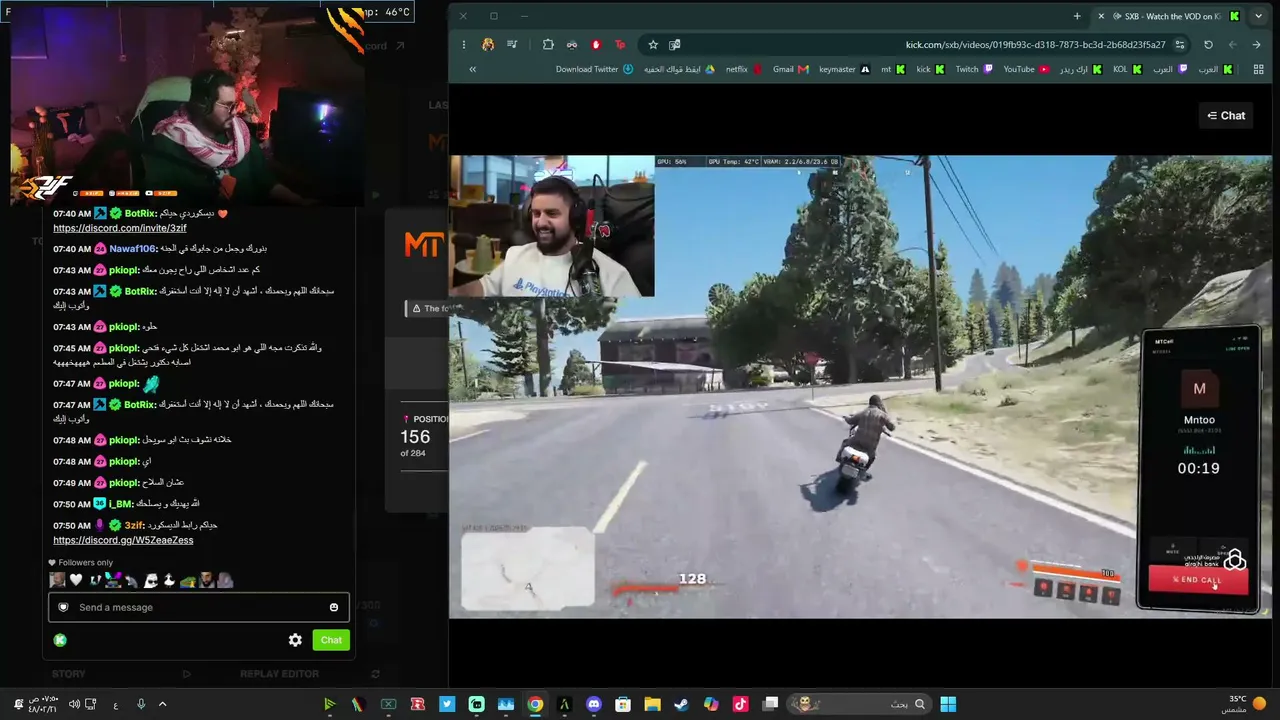Show hidden system tray icons
This screenshot has height=720, width=1280.
162,704
